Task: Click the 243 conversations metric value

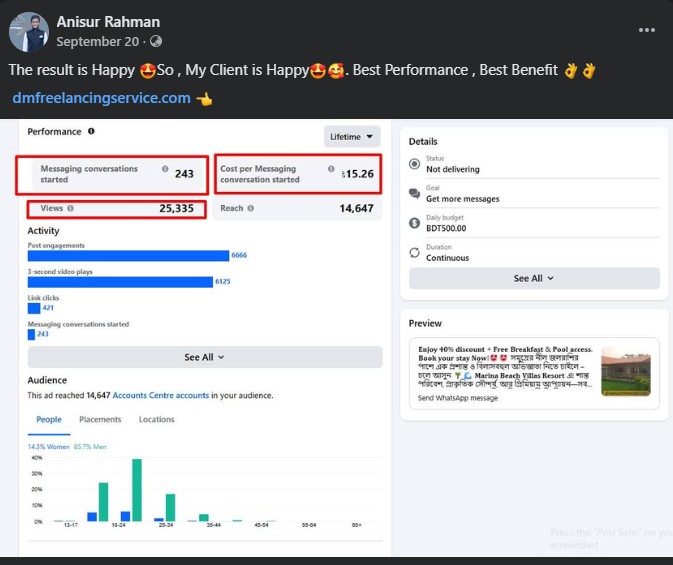Action: click(184, 174)
